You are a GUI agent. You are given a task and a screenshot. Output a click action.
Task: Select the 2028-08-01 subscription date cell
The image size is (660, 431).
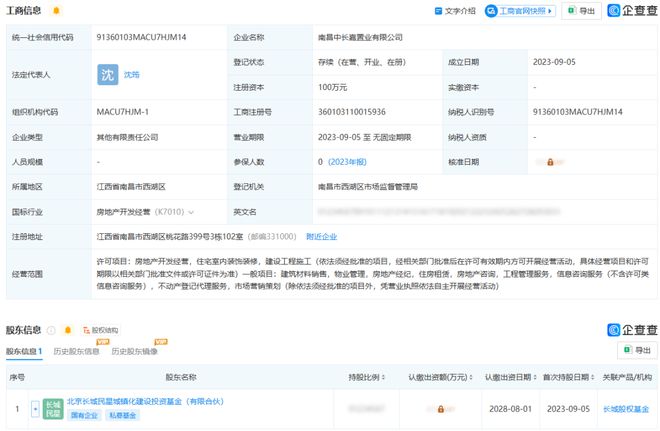pyautogui.click(x=510, y=409)
